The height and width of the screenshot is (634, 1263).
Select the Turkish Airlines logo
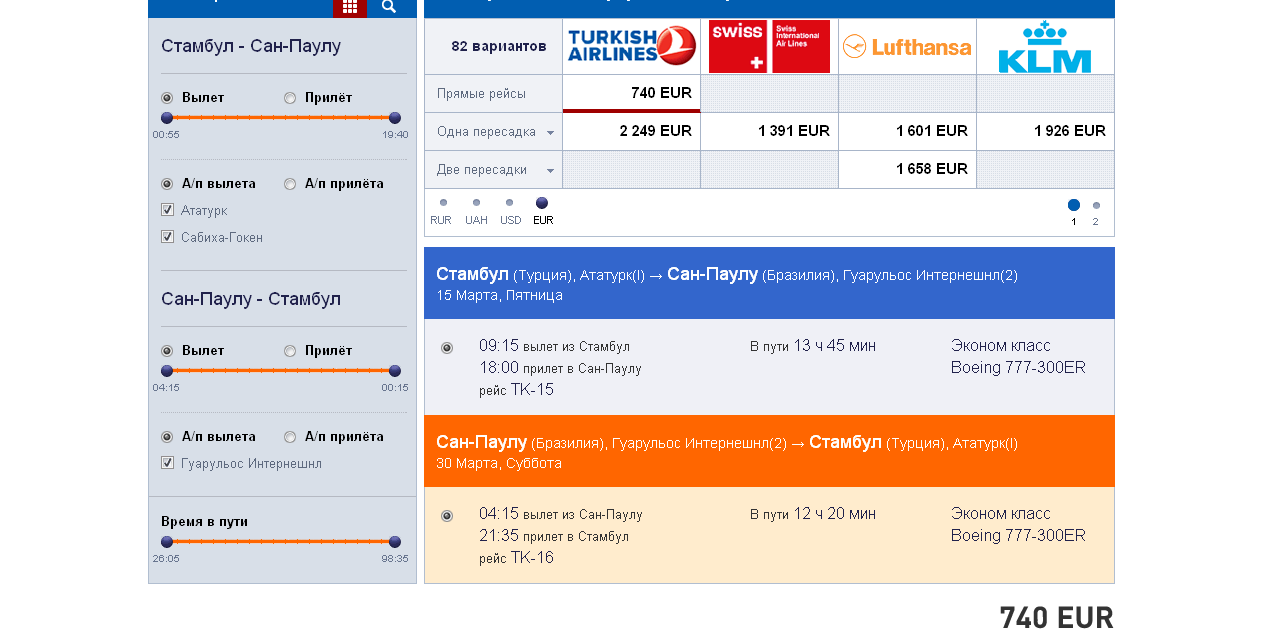click(x=631, y=46)
